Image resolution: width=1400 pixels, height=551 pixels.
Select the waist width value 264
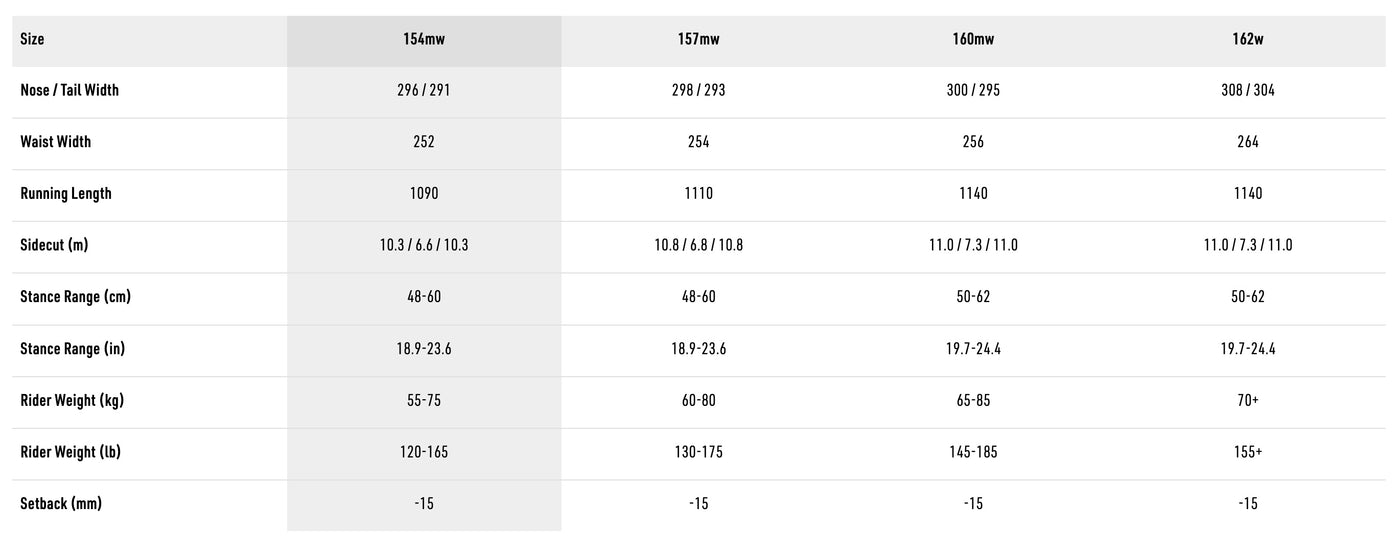tap(1248, 142)
